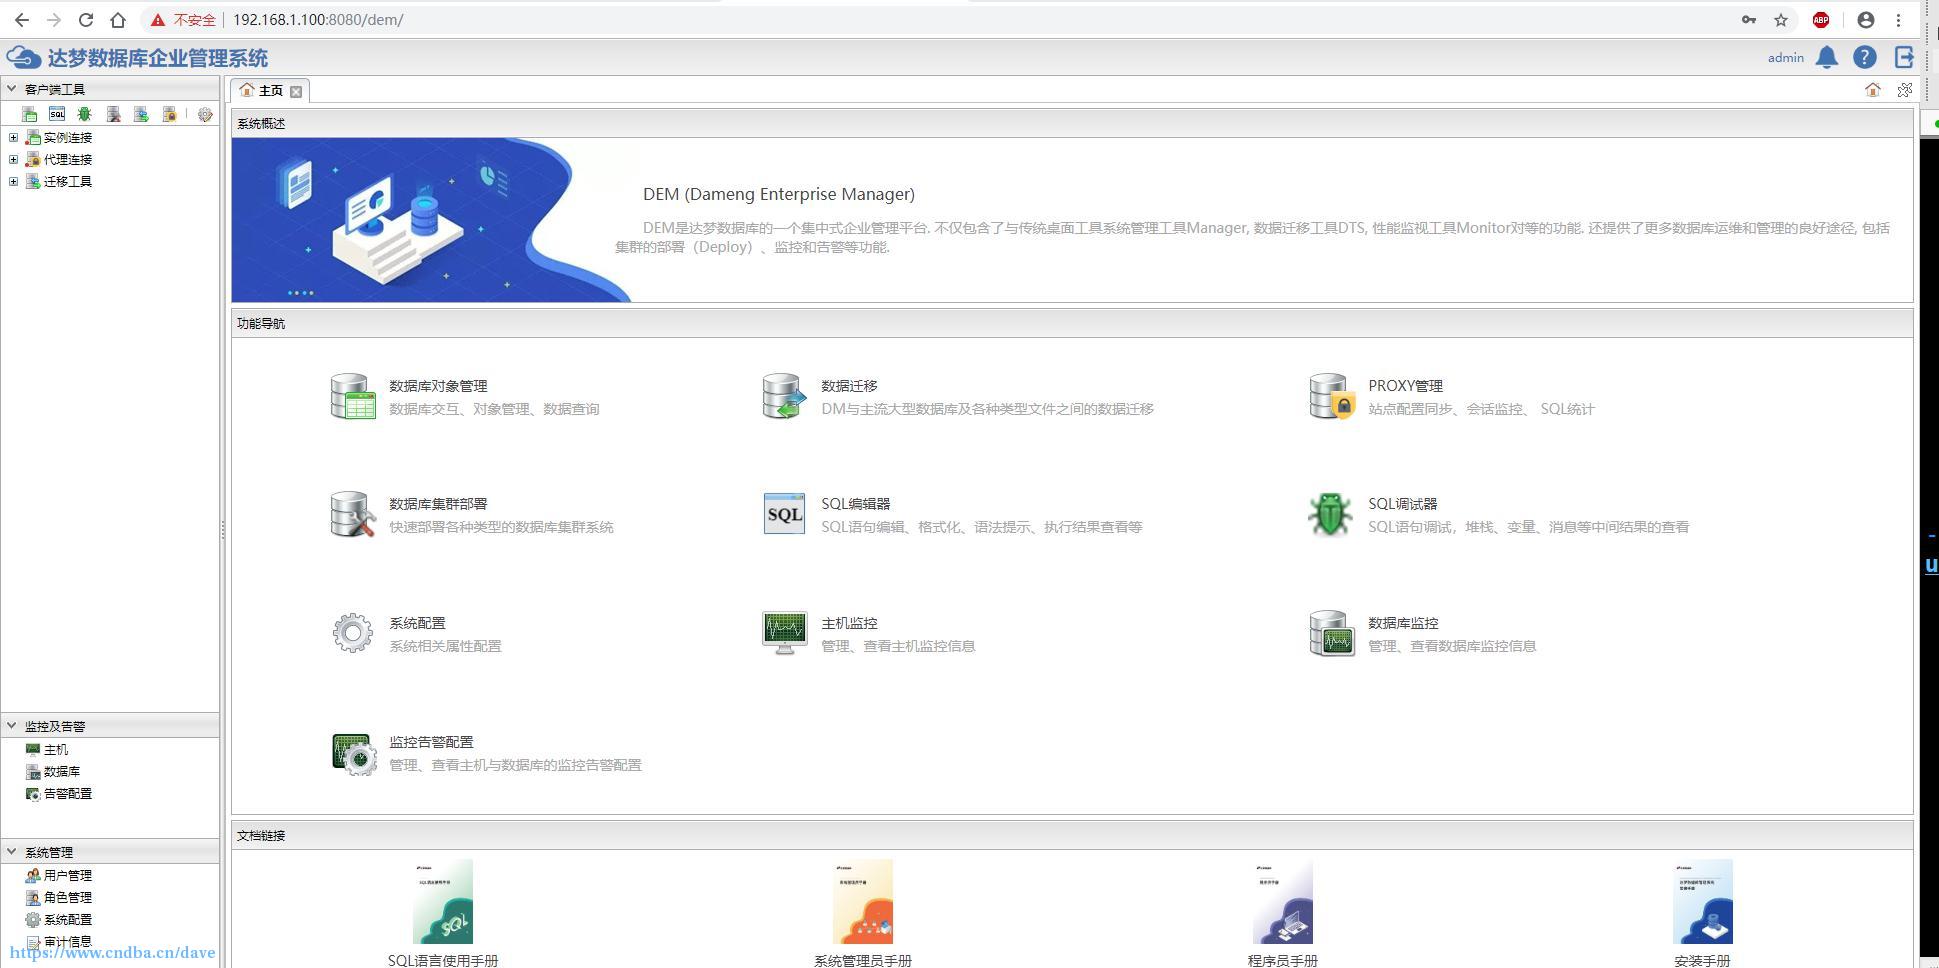Open the browser three-dot menu
1939x968 pixels.
pyautogui.click(x=1898, y=20)
